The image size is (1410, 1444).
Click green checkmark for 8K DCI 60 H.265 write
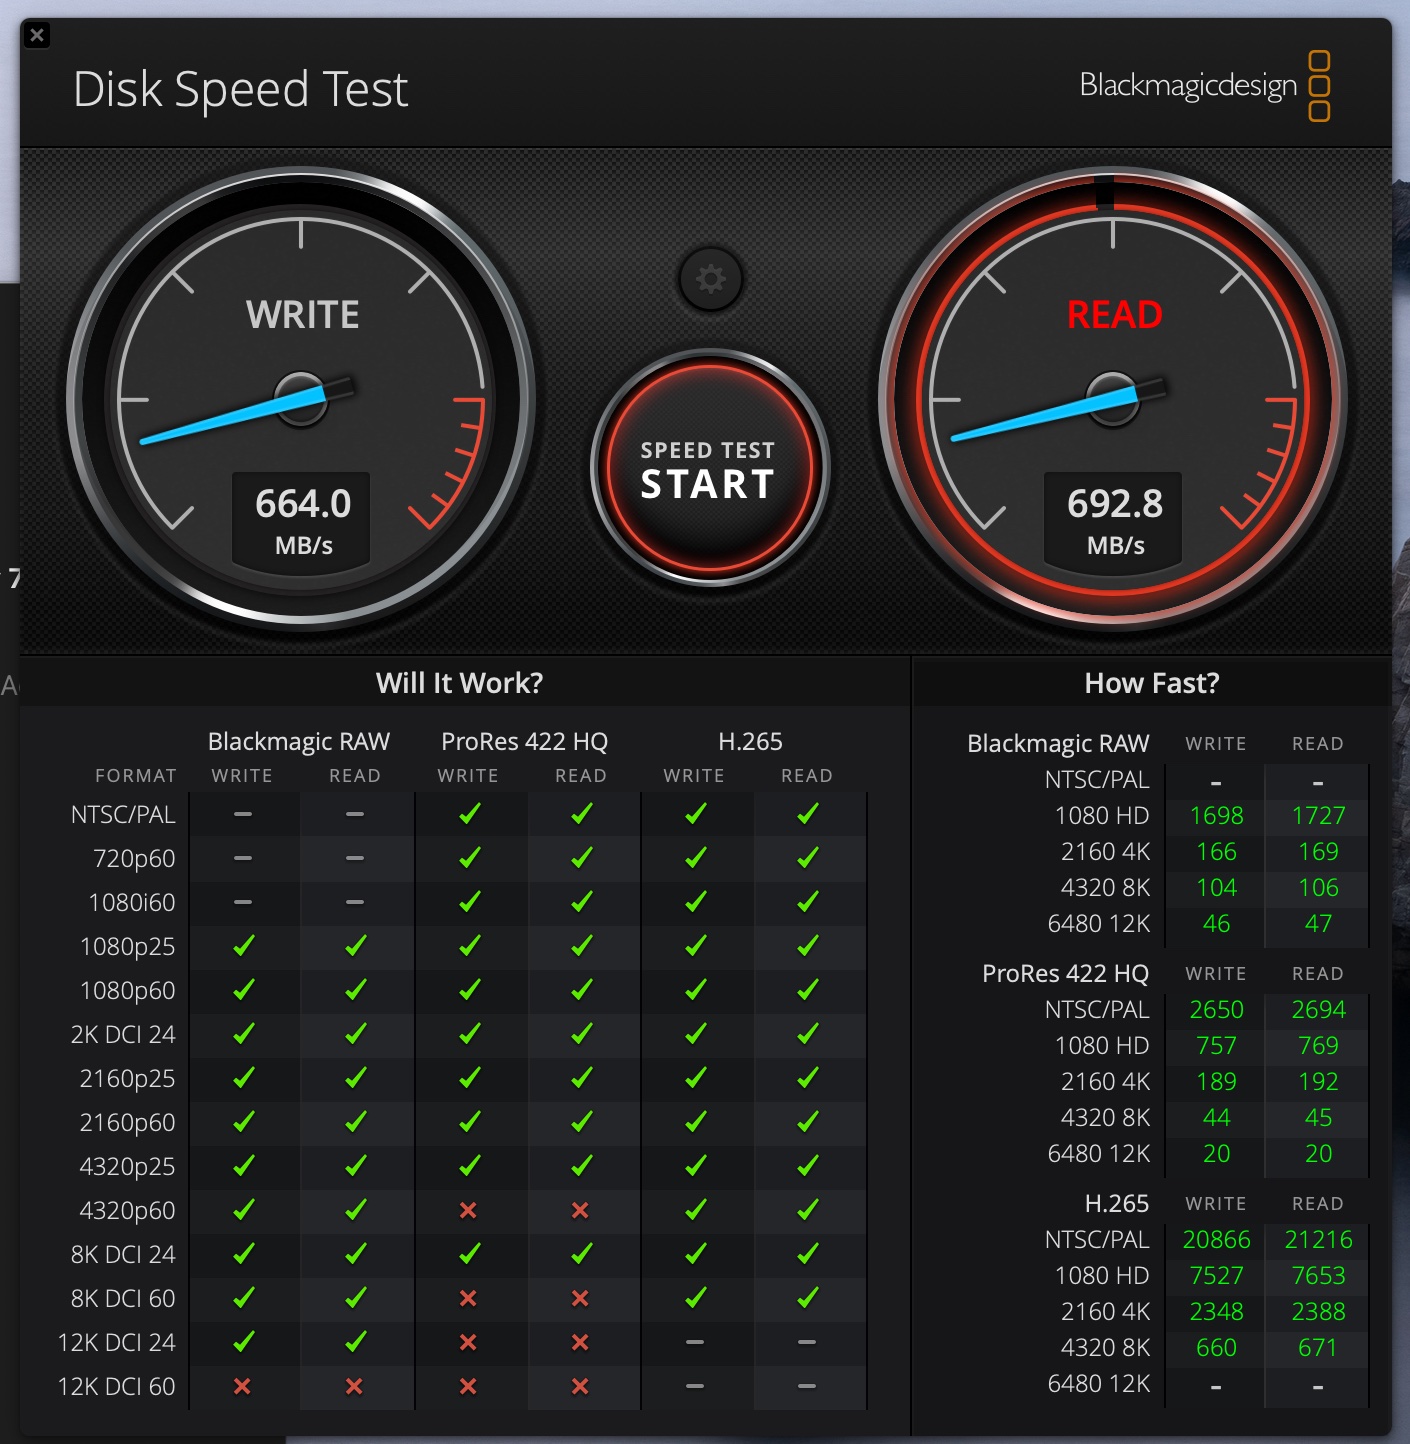[695, 1298]
